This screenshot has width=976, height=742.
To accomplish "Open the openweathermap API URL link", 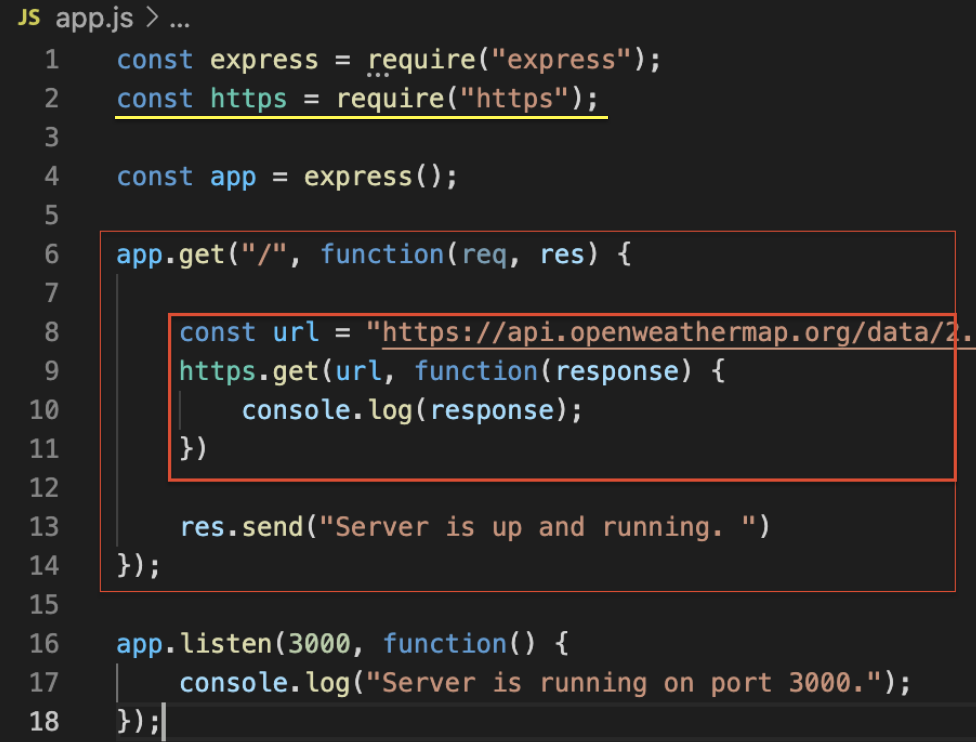I will click(677, 333).
